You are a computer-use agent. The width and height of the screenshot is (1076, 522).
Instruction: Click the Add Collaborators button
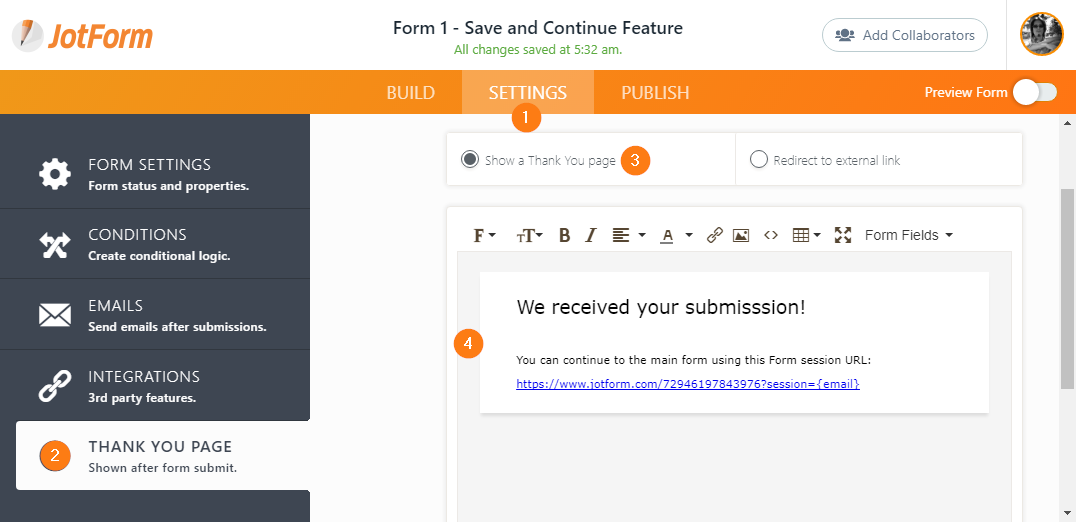tap(904, 35)
